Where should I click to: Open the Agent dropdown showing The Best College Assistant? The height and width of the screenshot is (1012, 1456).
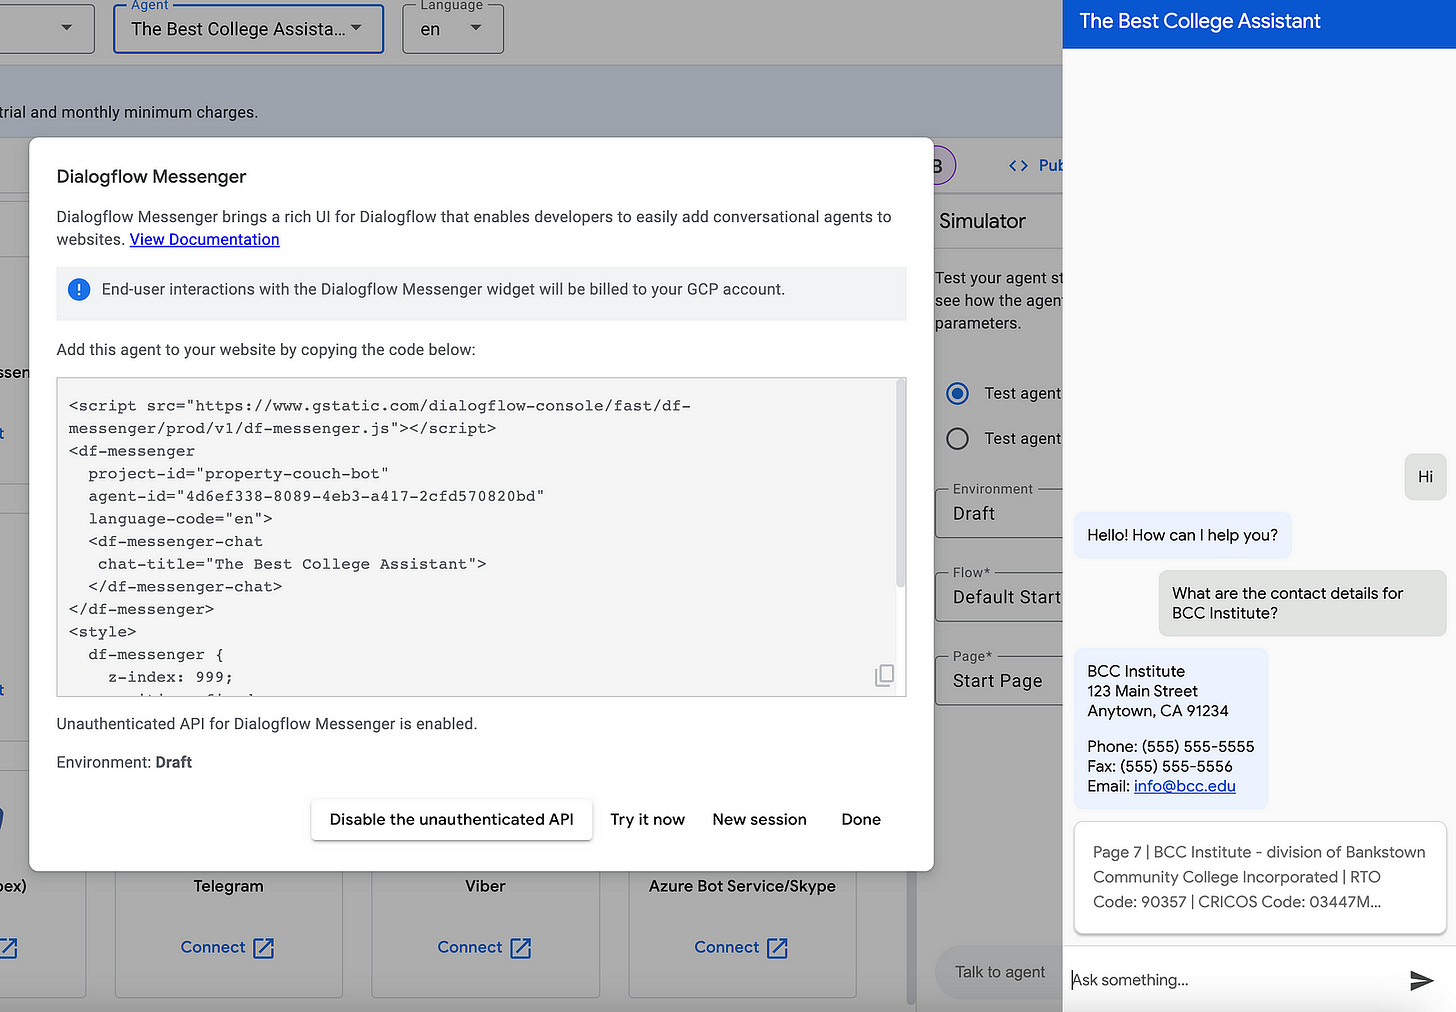[248, 29]
